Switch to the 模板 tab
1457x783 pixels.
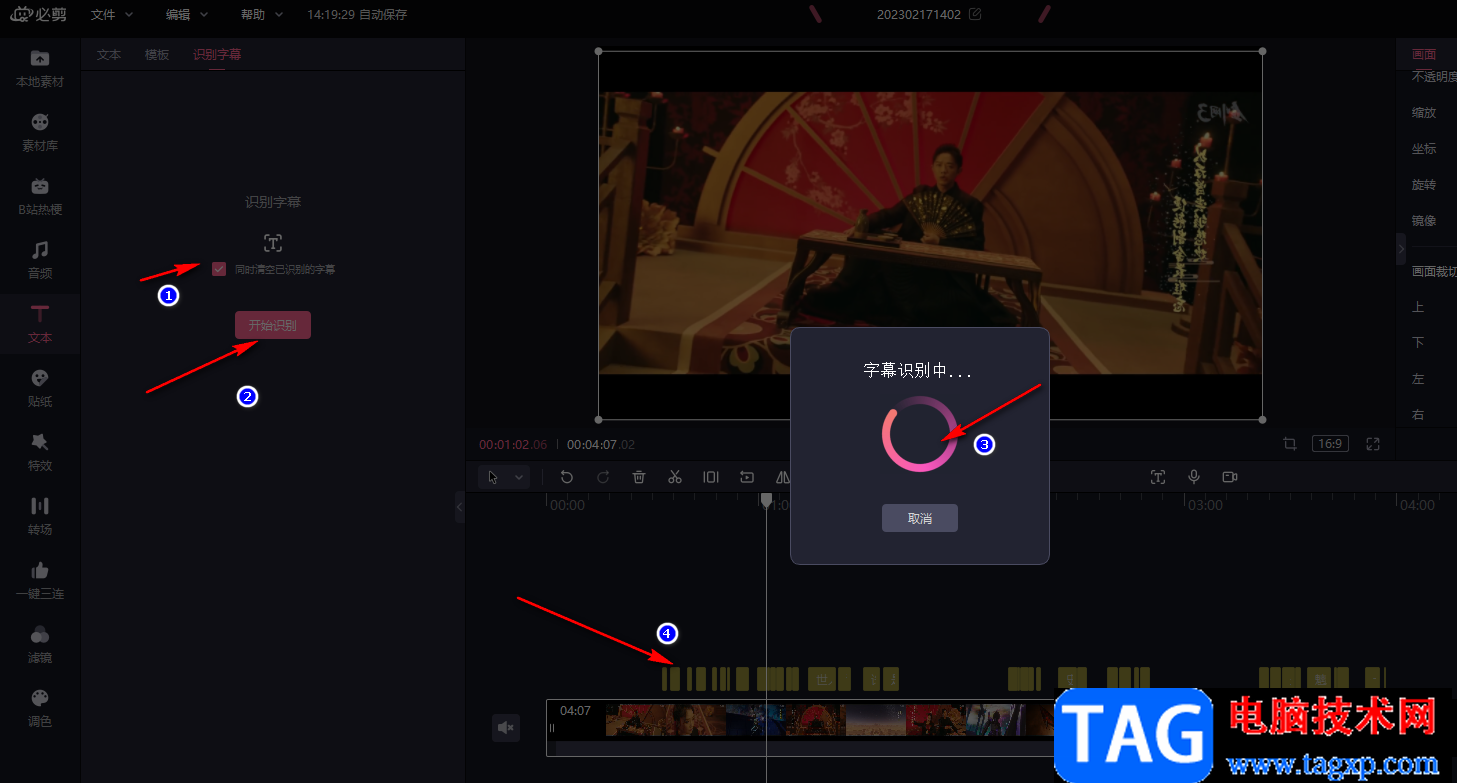click(x=157, y=55)
